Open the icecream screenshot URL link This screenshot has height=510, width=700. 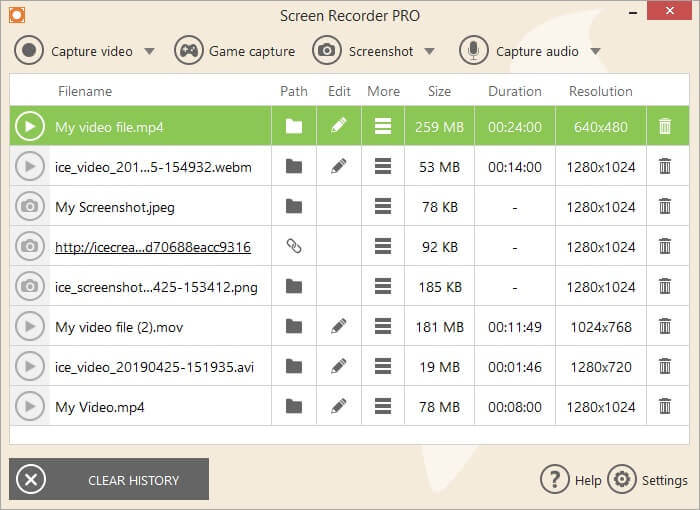152,247
